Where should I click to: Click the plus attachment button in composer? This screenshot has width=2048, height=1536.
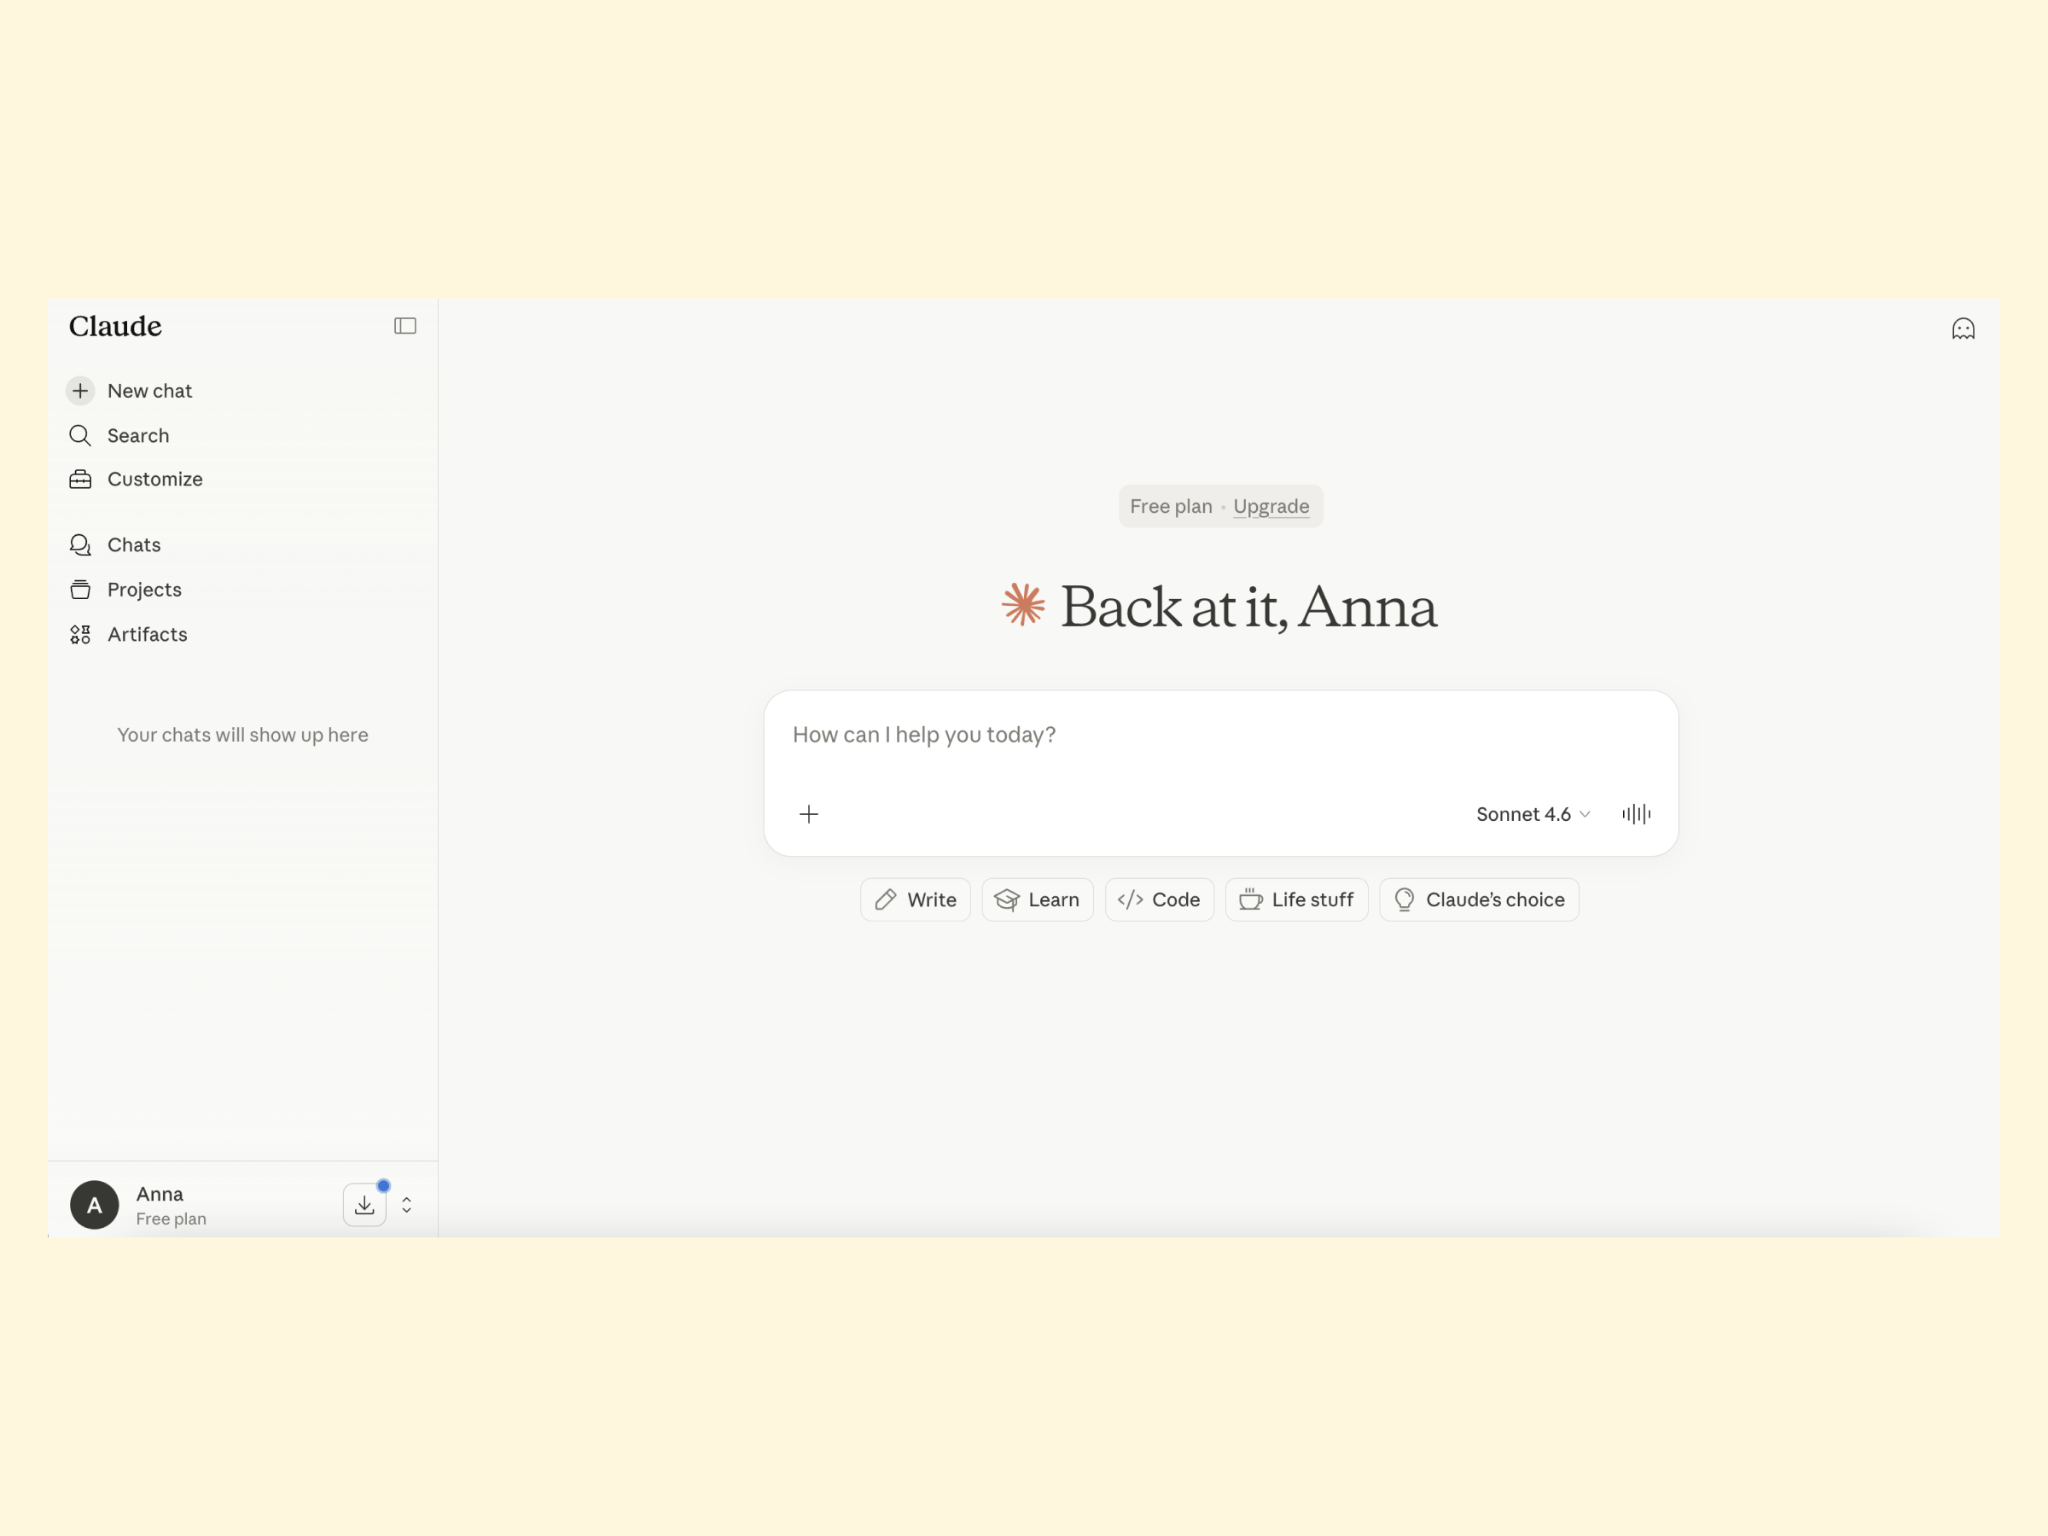tap(809, 814)
